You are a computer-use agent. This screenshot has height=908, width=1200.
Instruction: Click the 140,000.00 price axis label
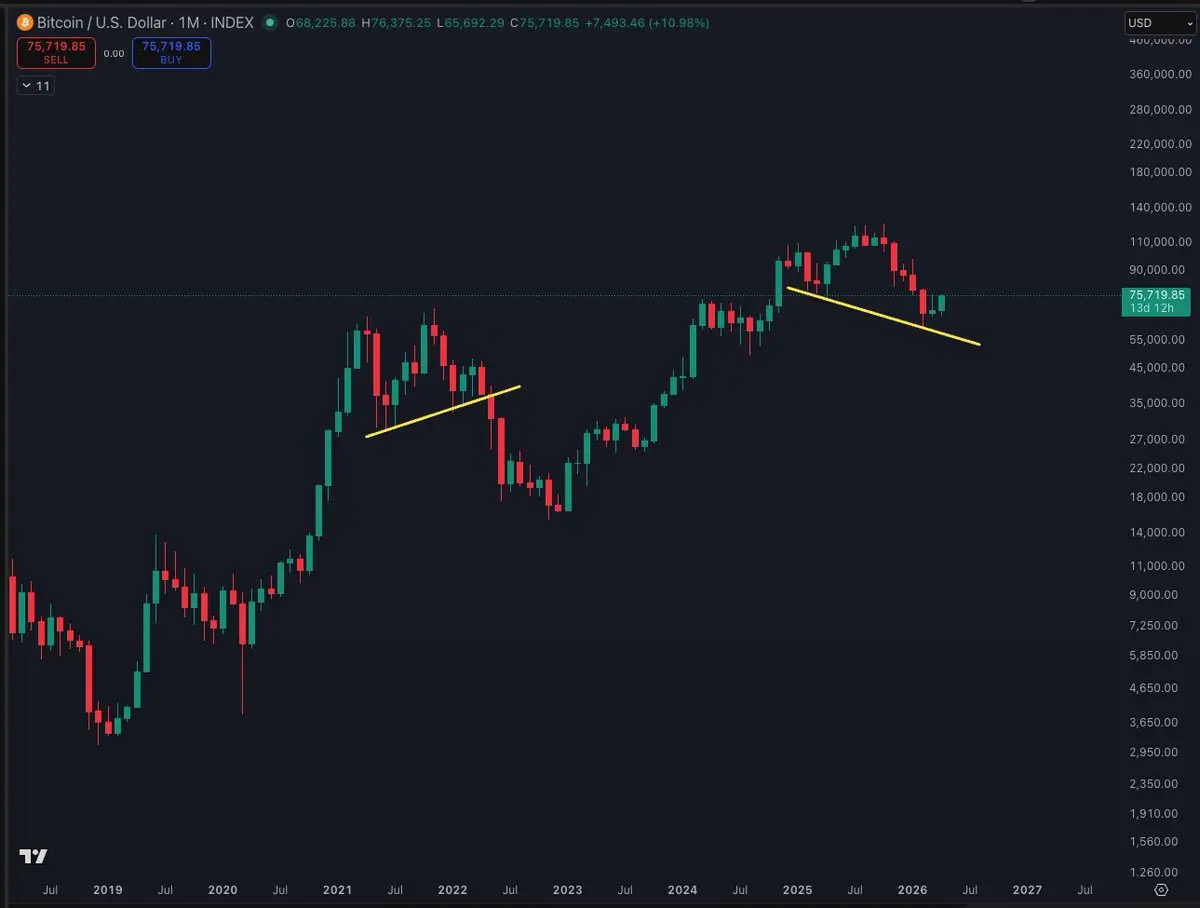1159,207
